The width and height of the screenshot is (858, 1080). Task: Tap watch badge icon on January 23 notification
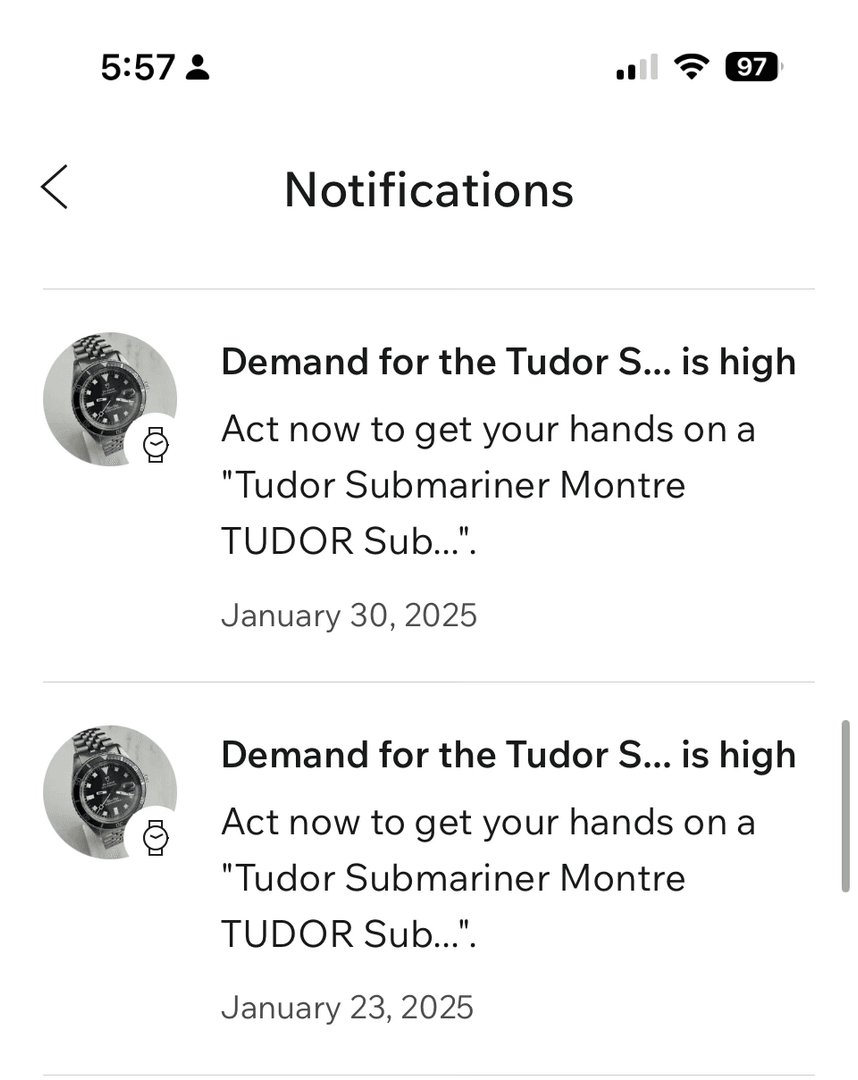(155, 836)
